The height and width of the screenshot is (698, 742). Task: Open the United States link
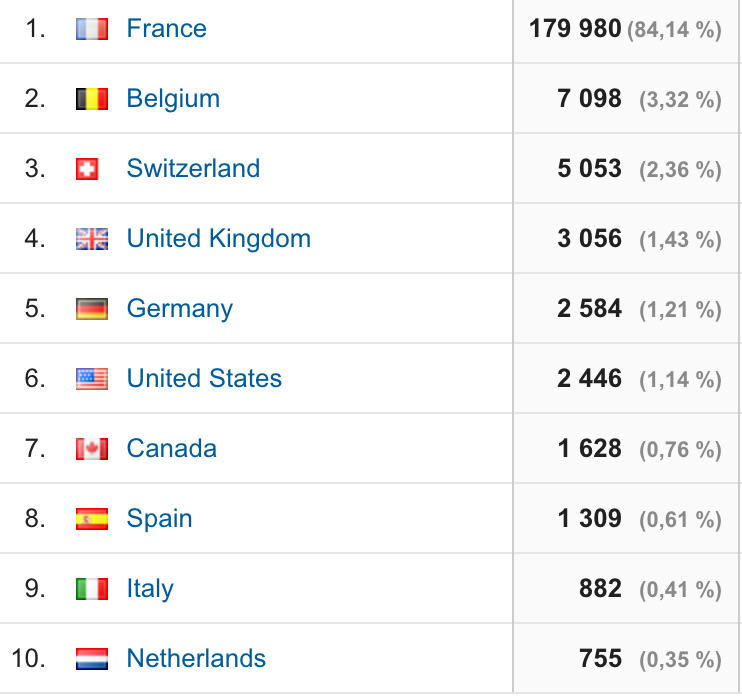click(204, 378)
